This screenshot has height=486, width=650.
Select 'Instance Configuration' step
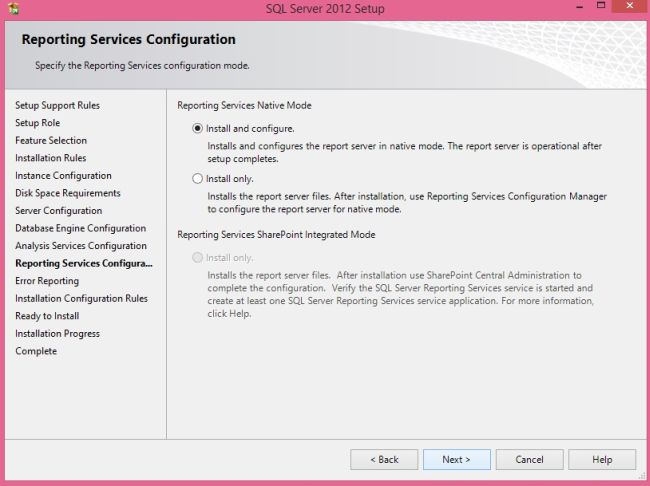[x=63, y=175]
